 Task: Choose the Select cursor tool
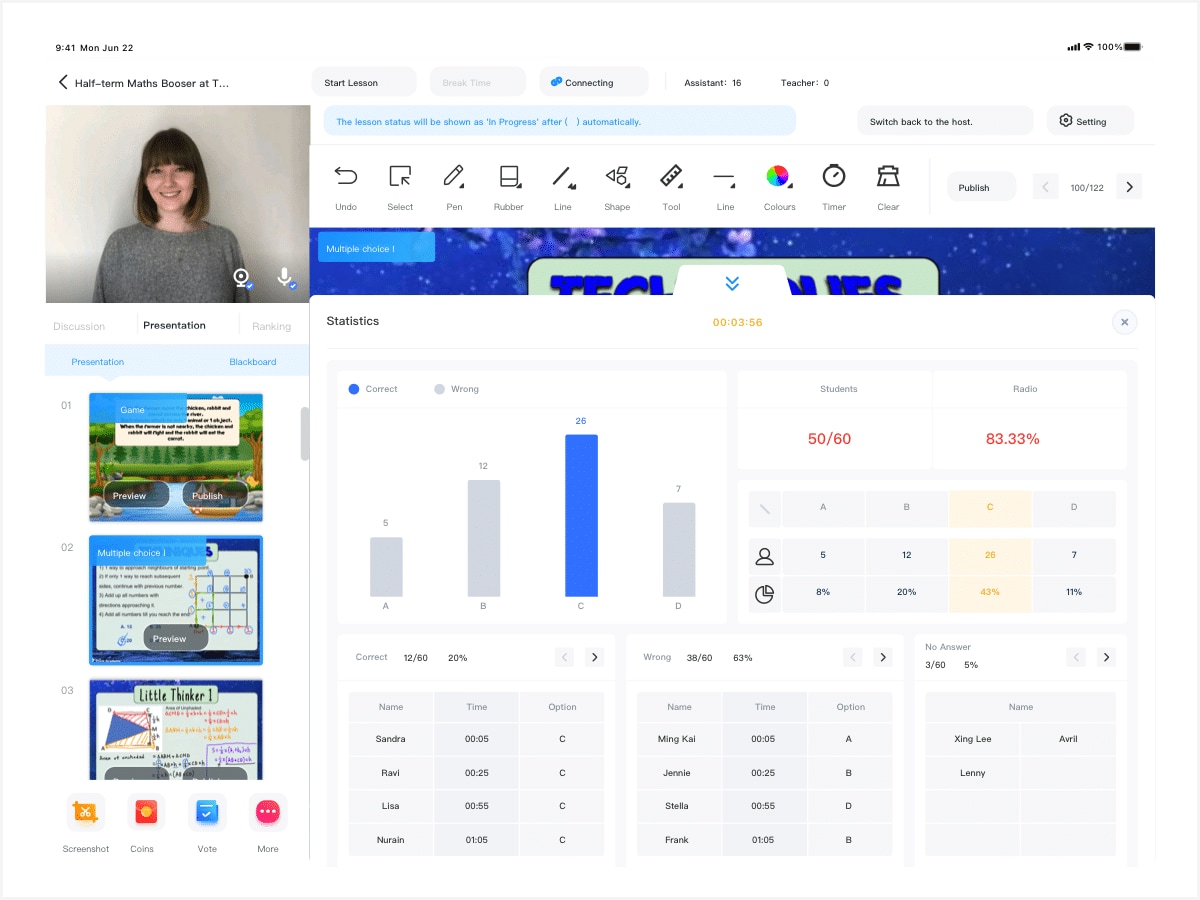point(400,177)
